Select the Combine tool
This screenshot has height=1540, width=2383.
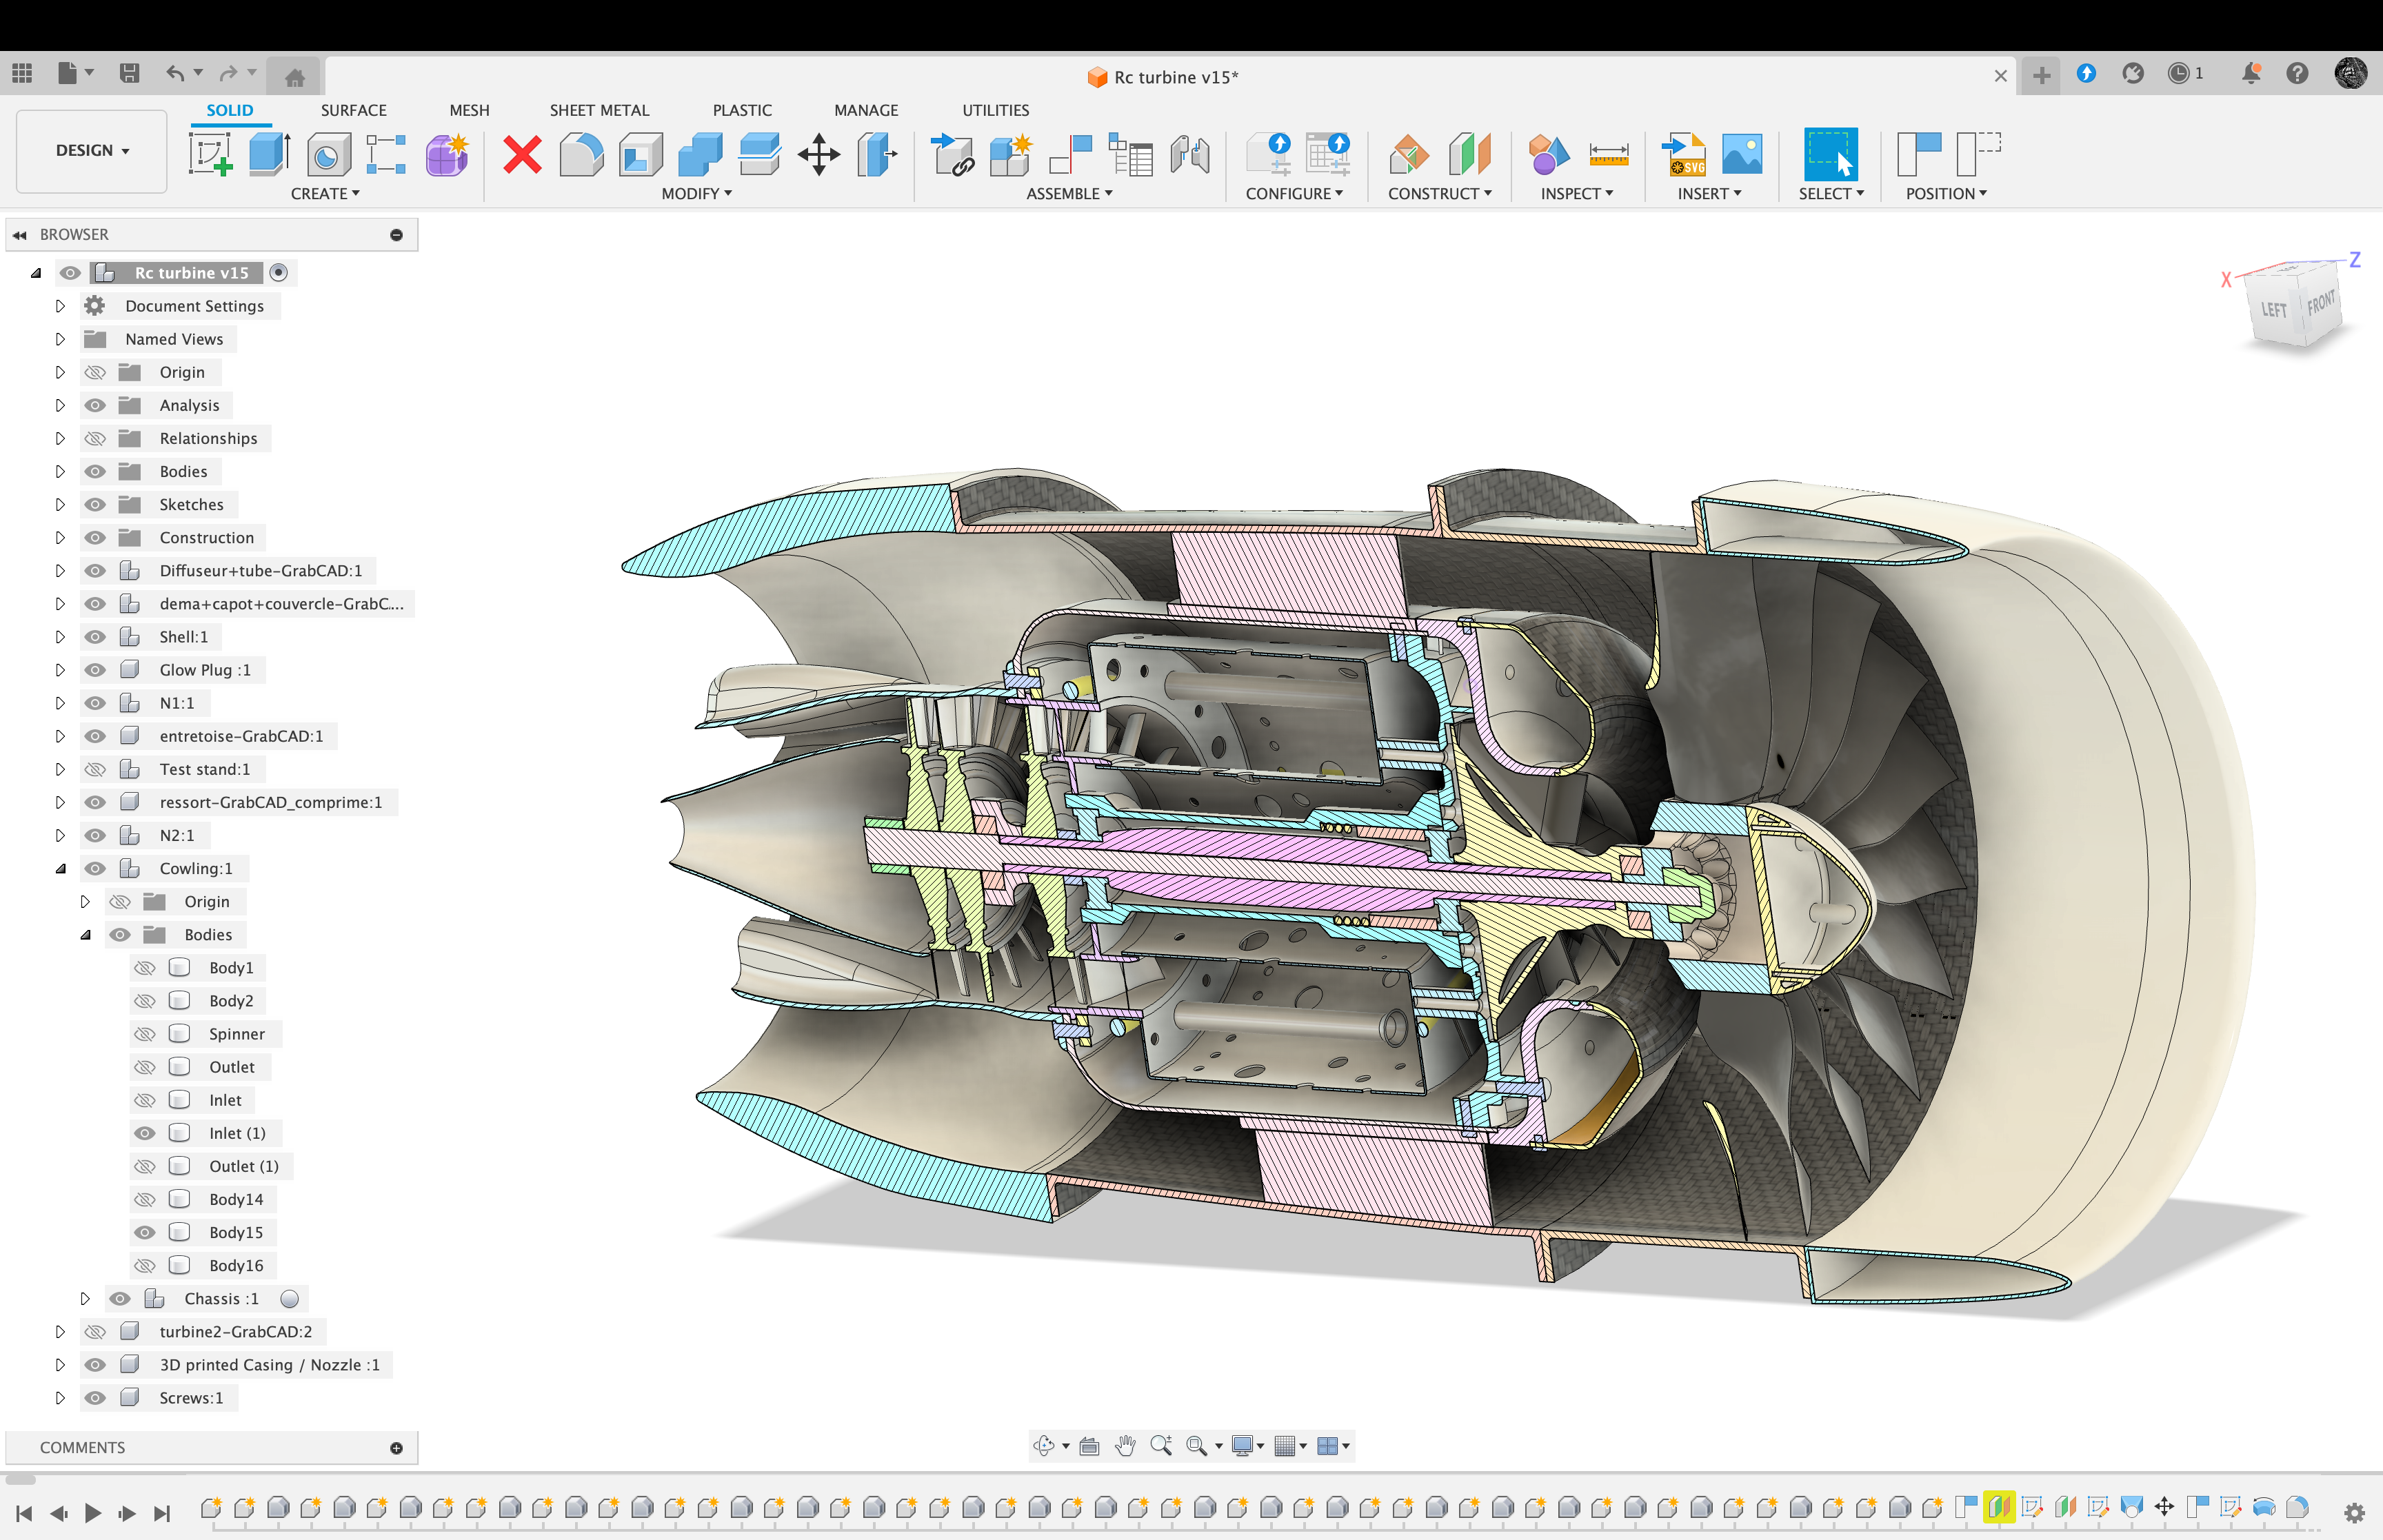[x=700, y=155]
